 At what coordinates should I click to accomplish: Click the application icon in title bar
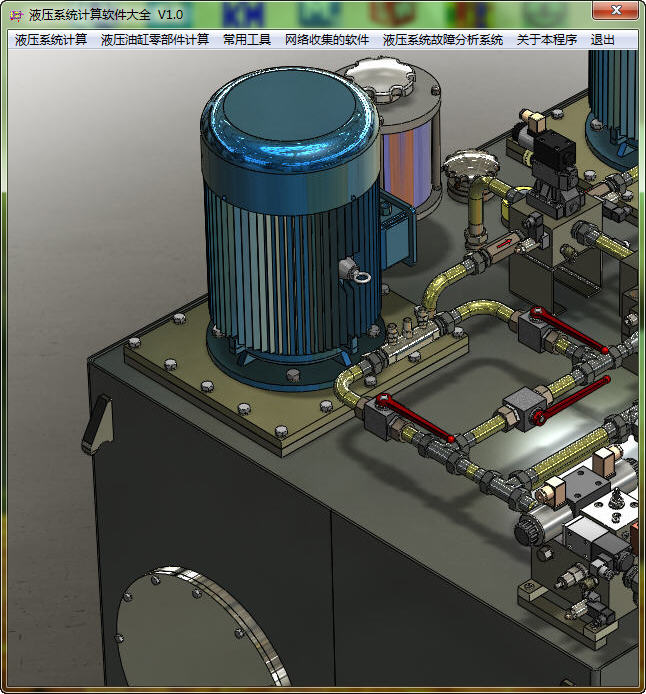pyautogui.click(x=16, y=15)
